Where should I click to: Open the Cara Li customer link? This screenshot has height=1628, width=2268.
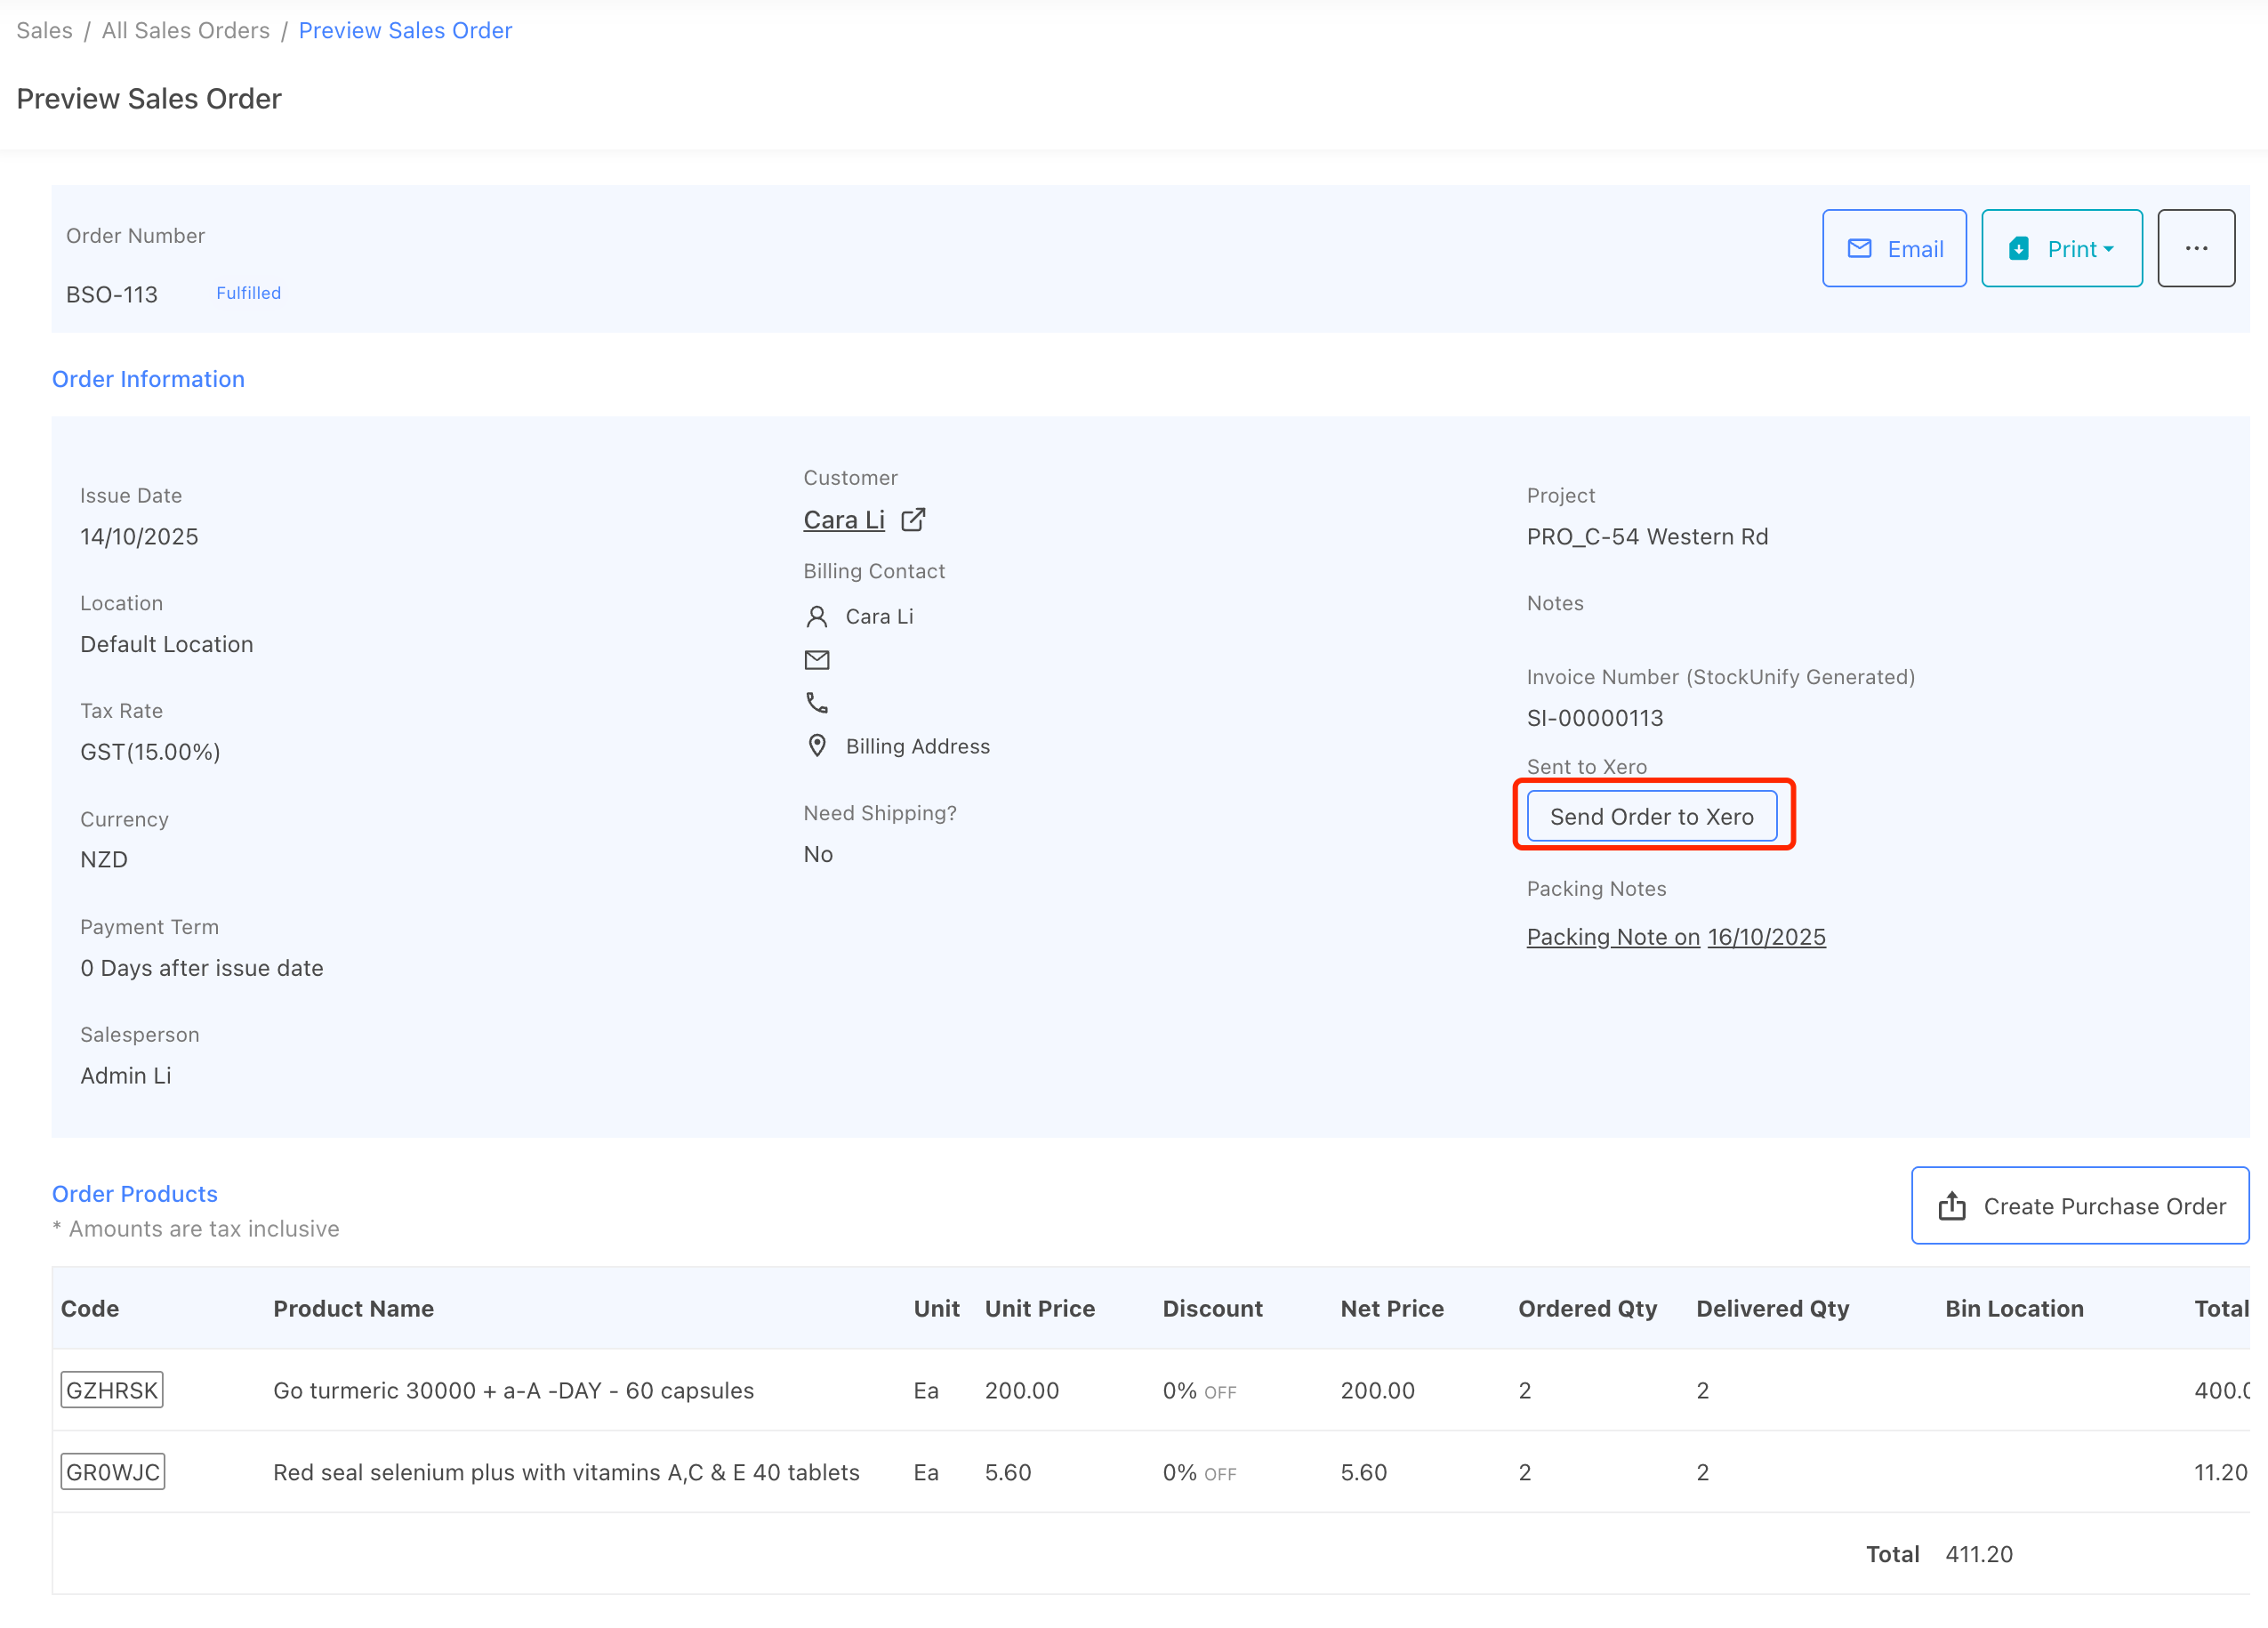[x=844, y=520]
